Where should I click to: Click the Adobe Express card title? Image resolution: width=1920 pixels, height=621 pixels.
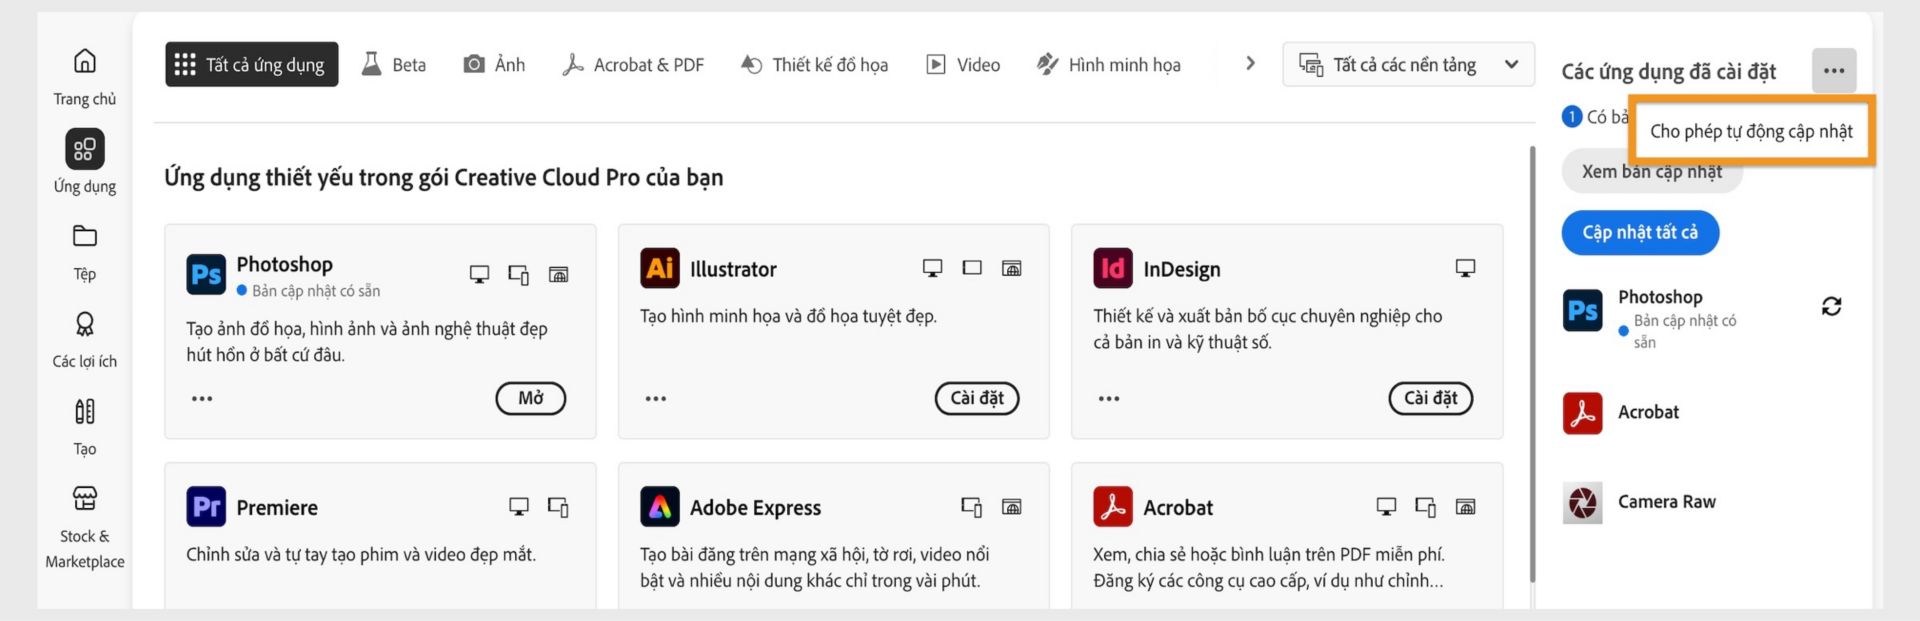click(755, 508)
